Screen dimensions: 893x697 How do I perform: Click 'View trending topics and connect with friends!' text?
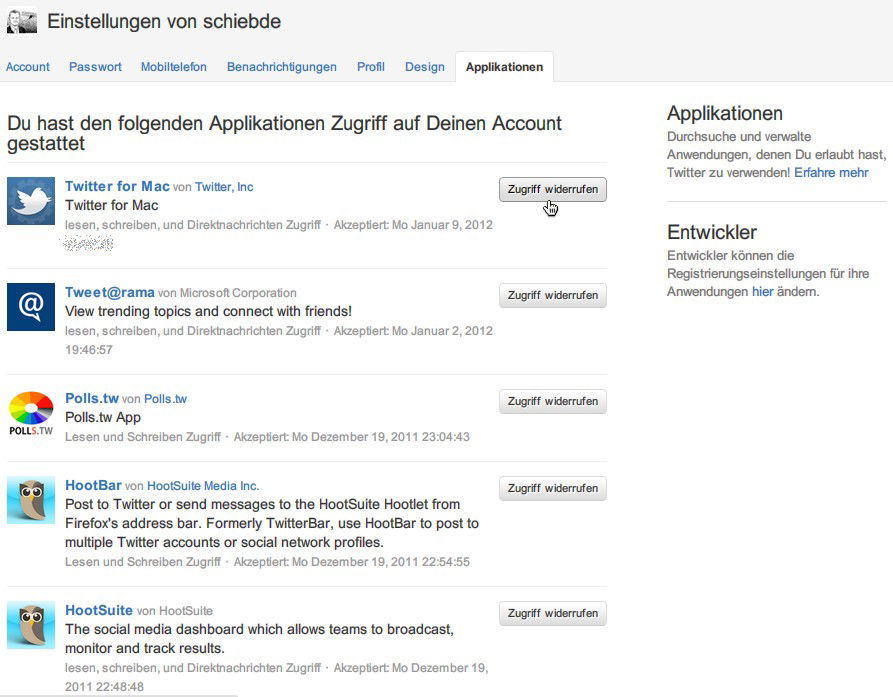(208, 311)
